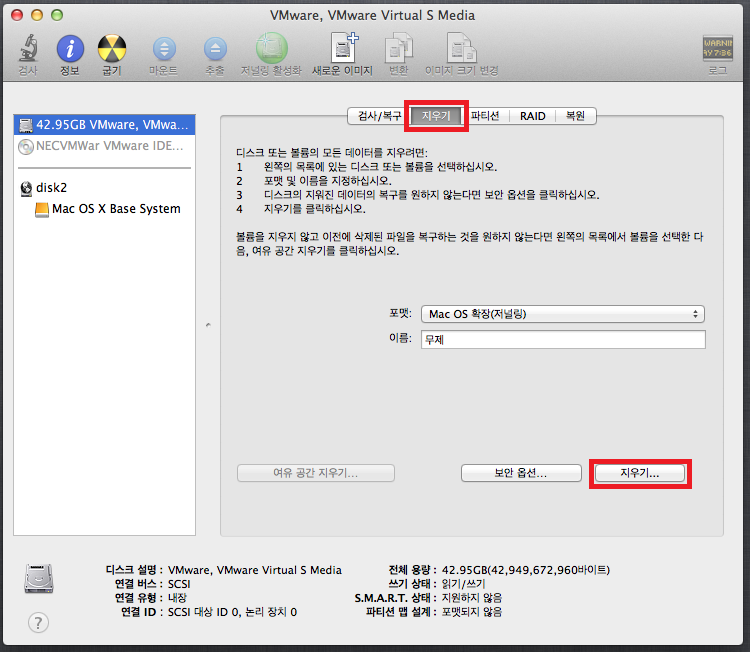Click the 42.95GB(42,949,672,960바이트) capacity value
This screenshot has width=750, height=652.
(526, 570)
